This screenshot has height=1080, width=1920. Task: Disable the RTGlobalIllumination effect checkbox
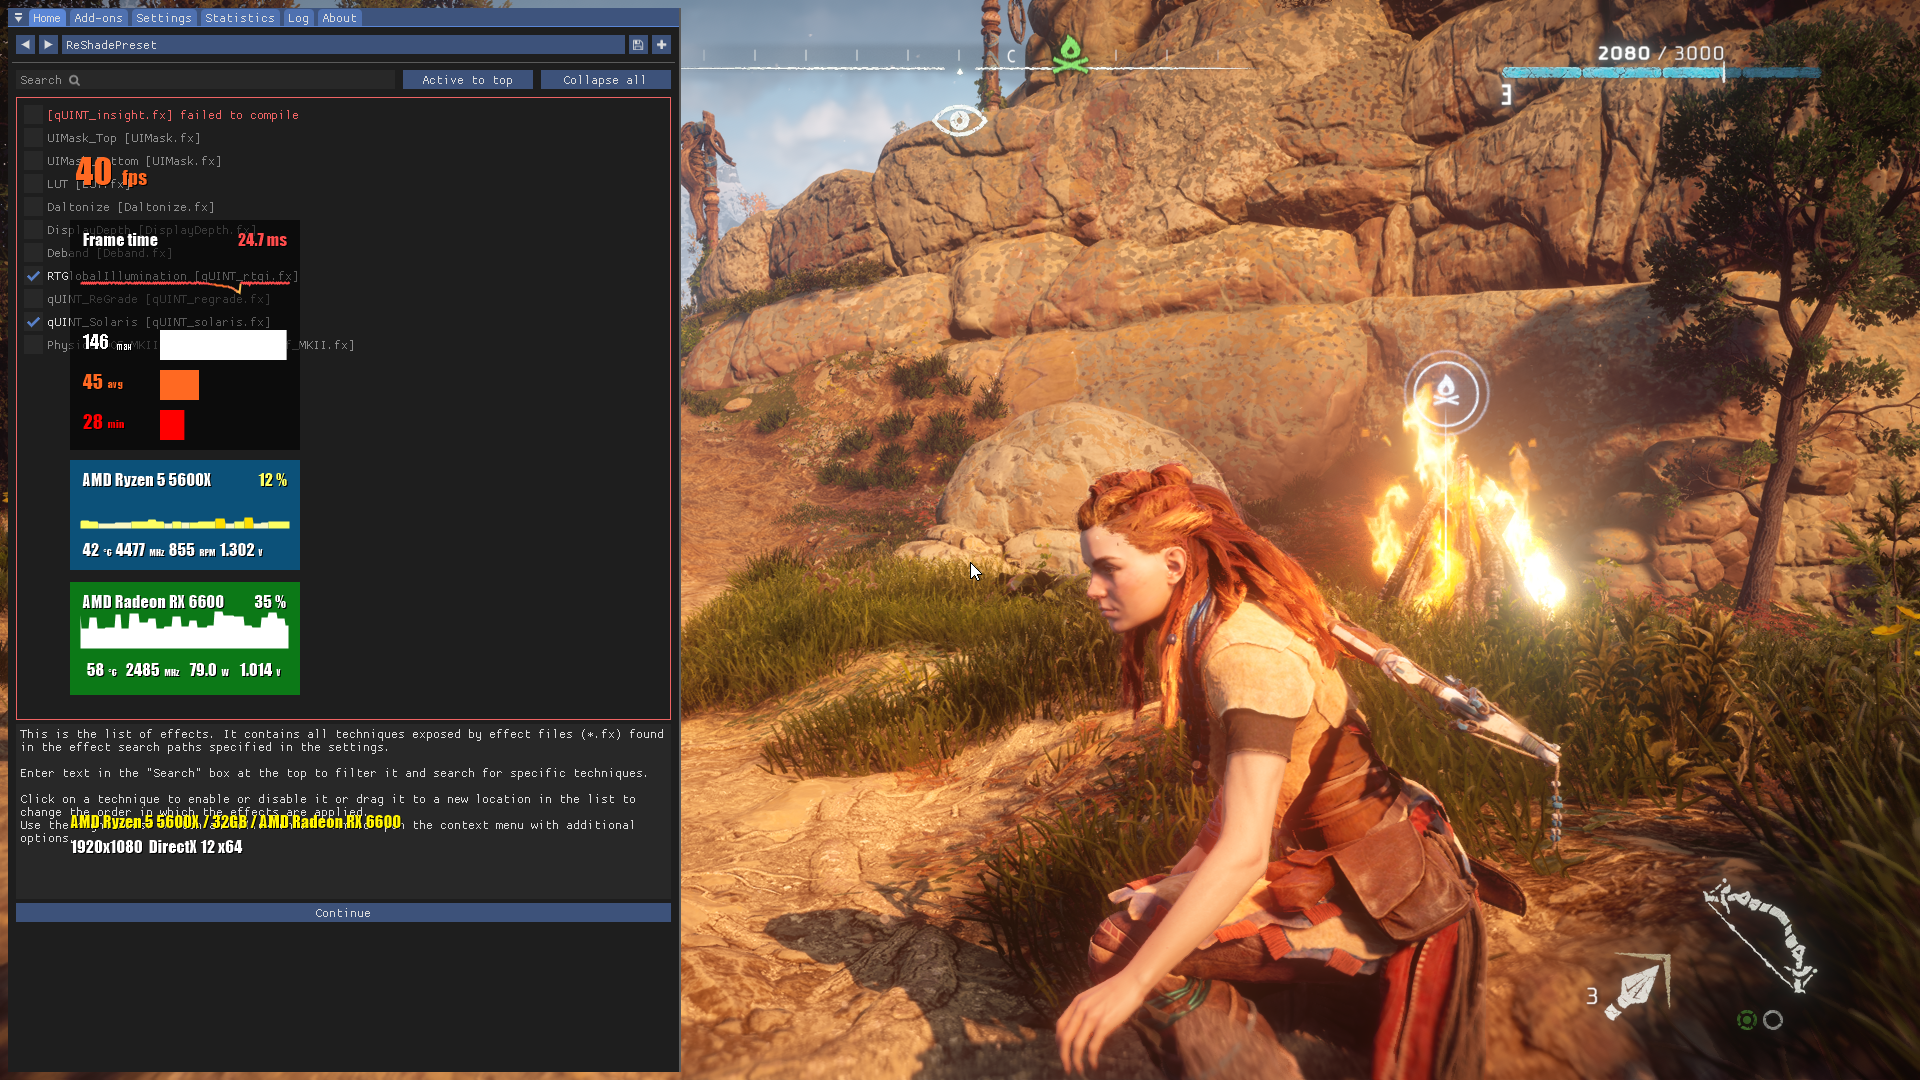pos(34,276)
